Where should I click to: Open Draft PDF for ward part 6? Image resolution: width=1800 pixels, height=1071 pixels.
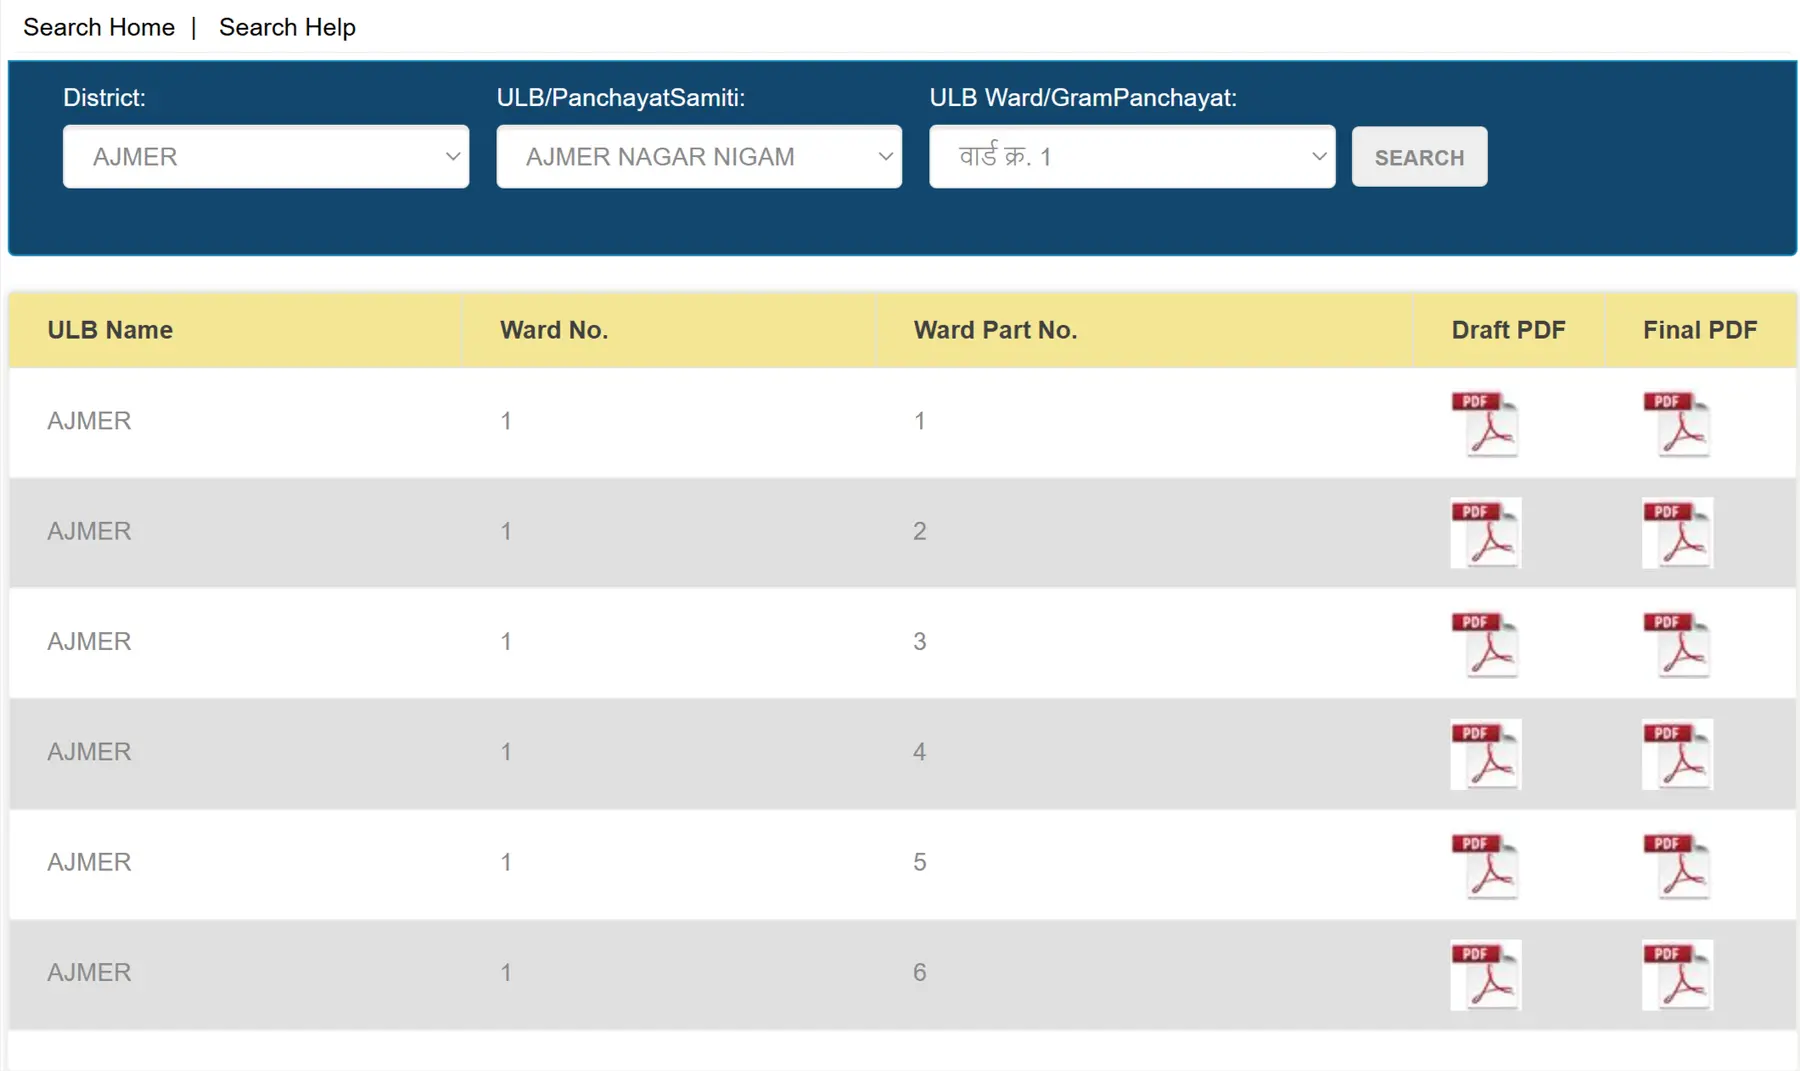(x=1485, y=975)
